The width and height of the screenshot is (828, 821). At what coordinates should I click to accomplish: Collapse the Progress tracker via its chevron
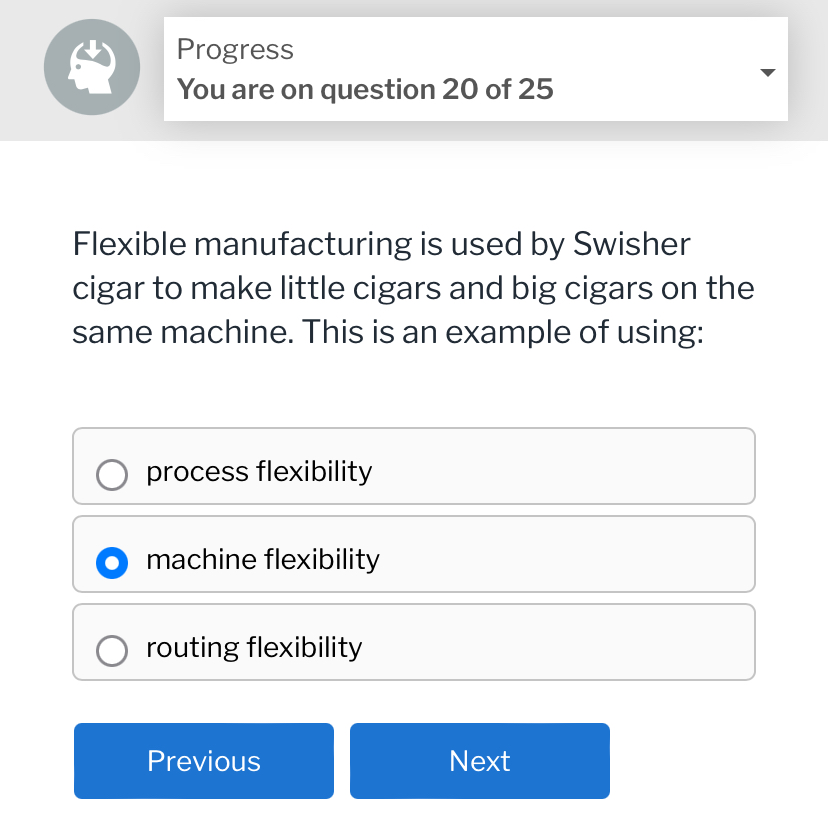(767, 71)
